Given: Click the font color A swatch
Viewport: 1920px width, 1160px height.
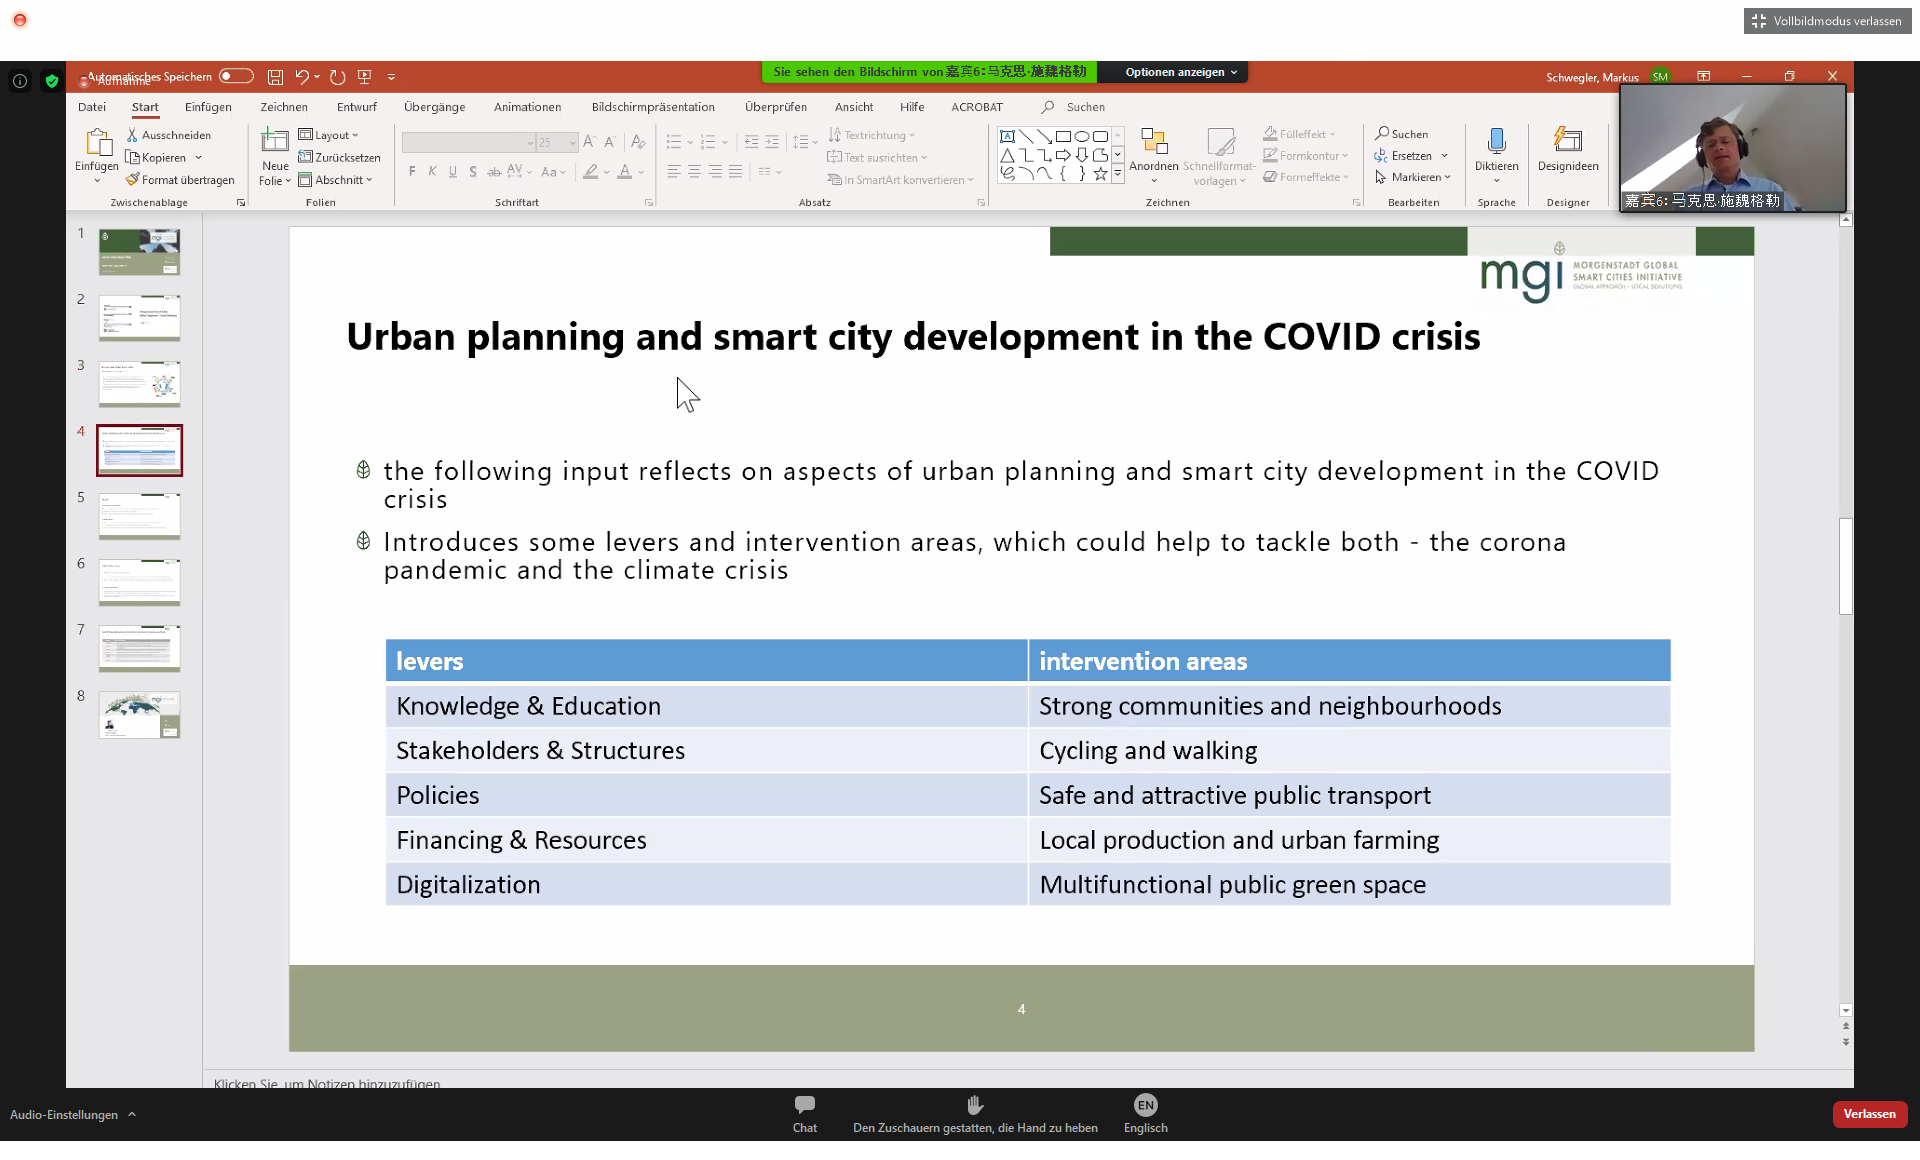Looking at the screenshot, I should point(625,172).
